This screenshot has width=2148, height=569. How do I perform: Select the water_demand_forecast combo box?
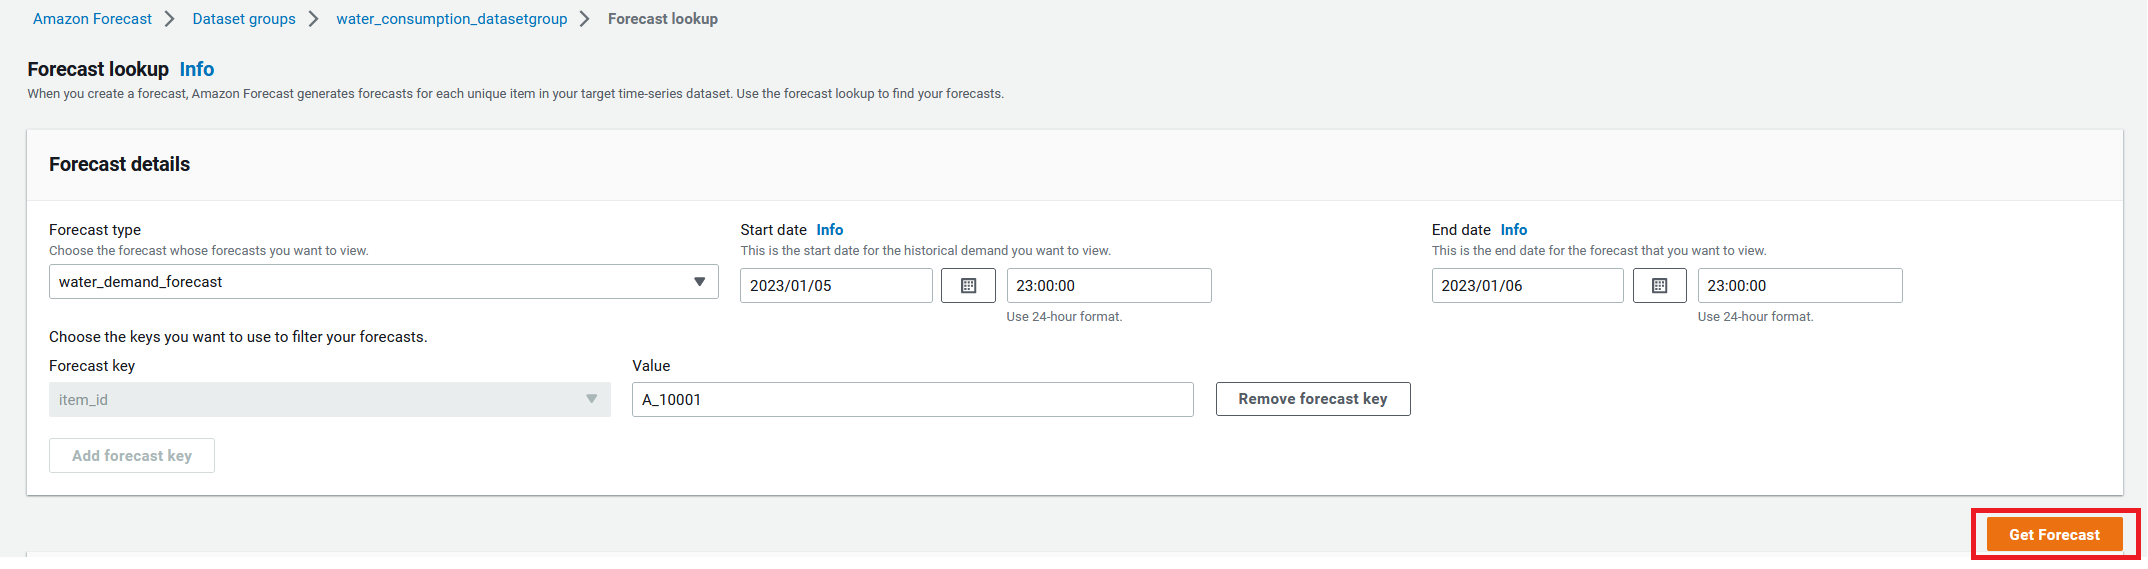click(384, 282)
